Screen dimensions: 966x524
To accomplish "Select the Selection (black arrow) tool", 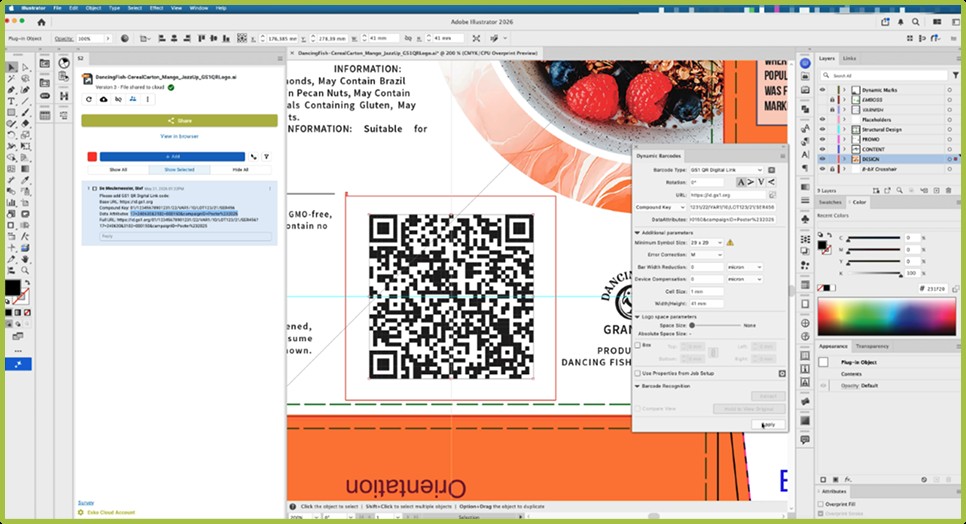I will 12,67.
